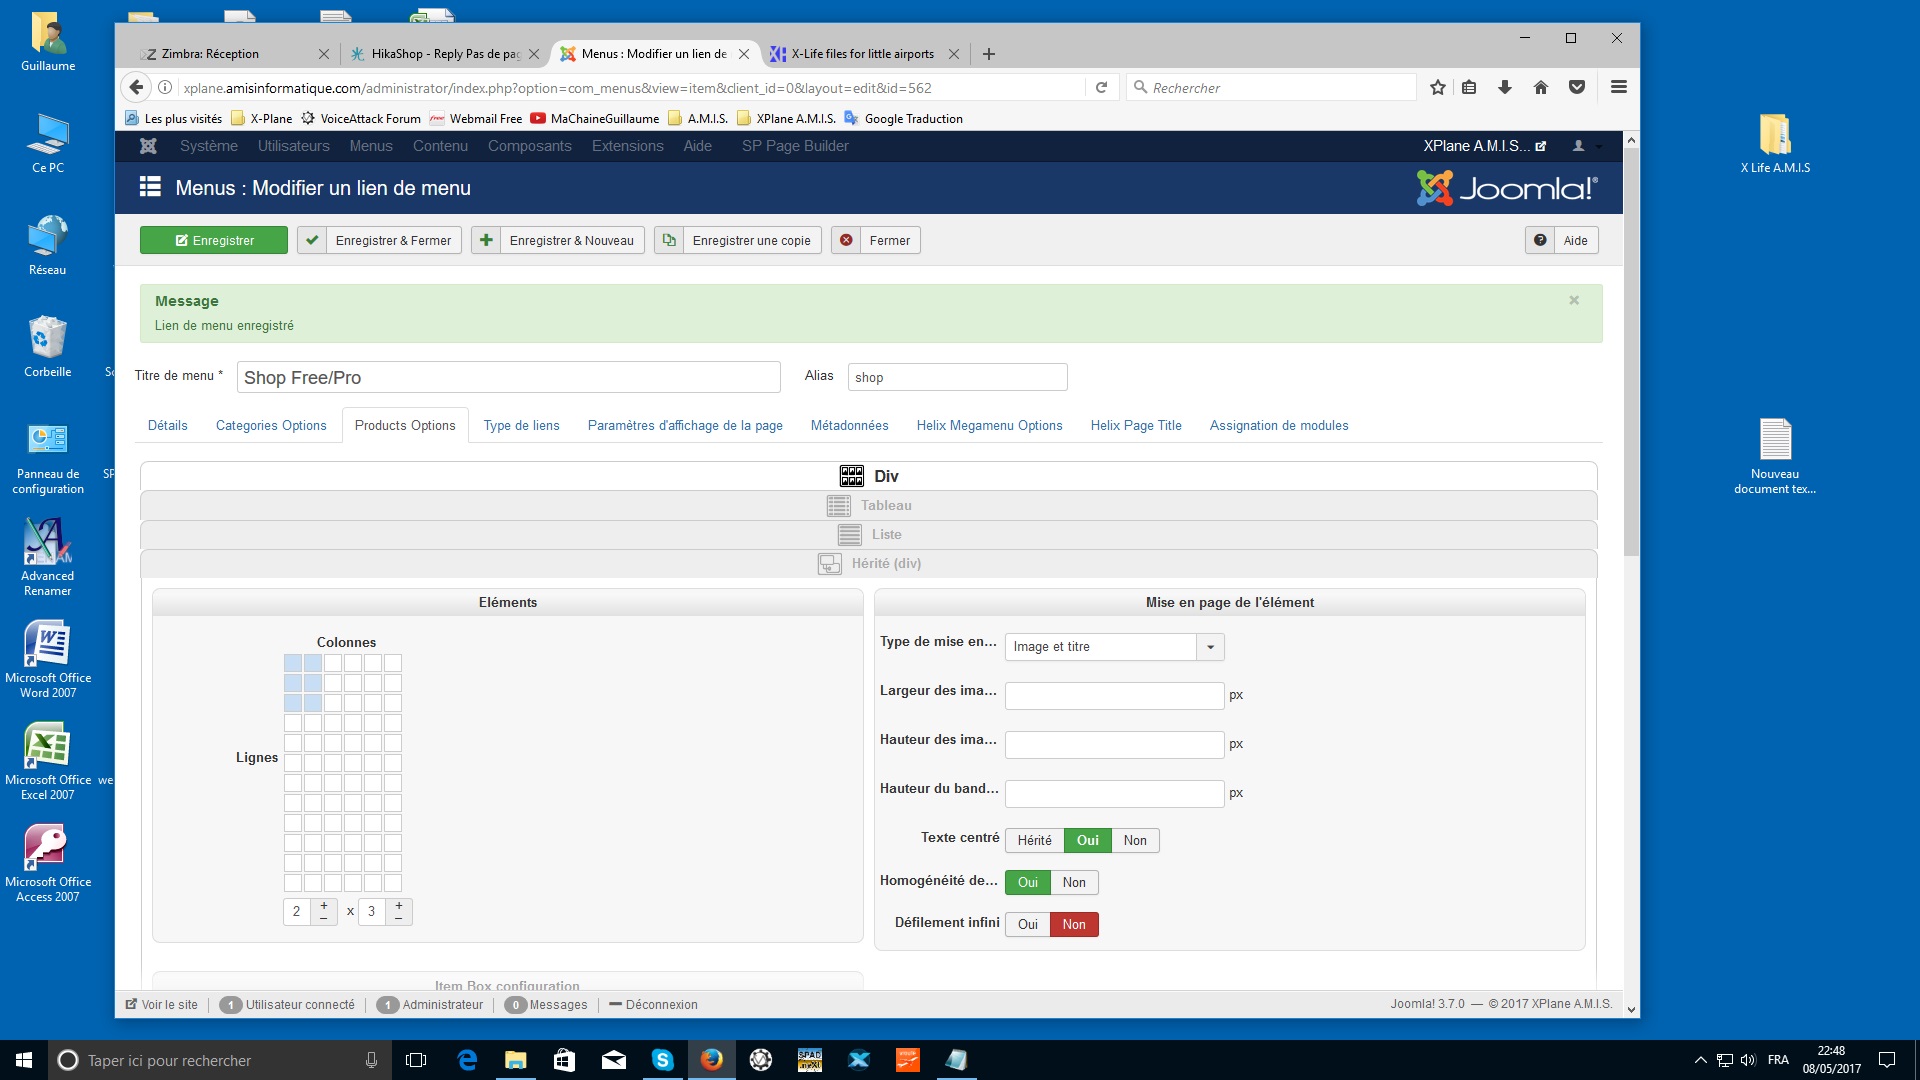Open the Extensions menu
1920x1080 pixels.
(627, 146)
